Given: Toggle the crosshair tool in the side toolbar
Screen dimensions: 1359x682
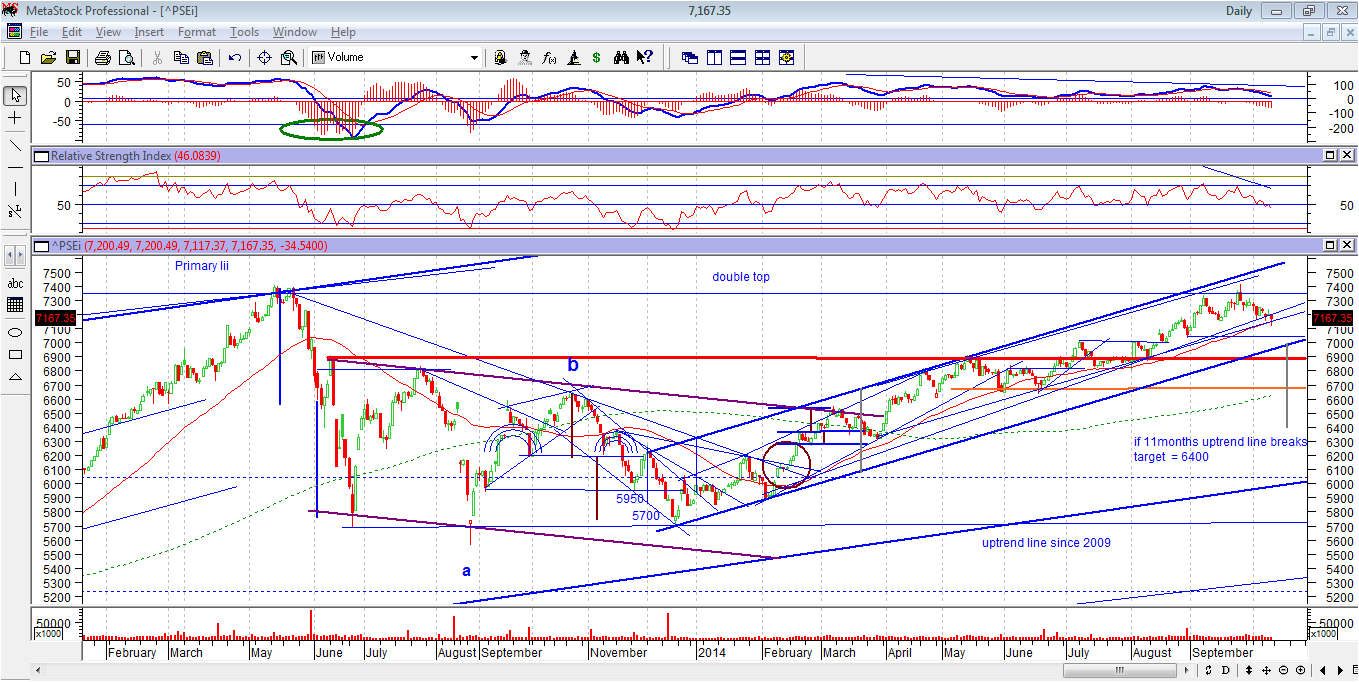Looking at the screenshot, I should [x=15, y=119].
